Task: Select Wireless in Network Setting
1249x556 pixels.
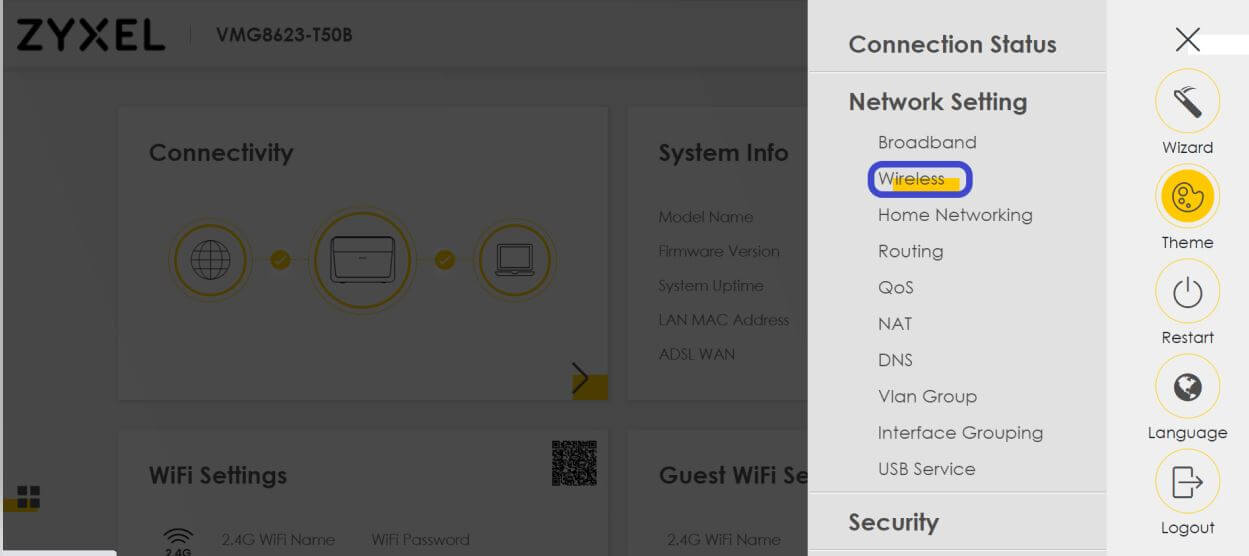Action: [x=911, y=179]
